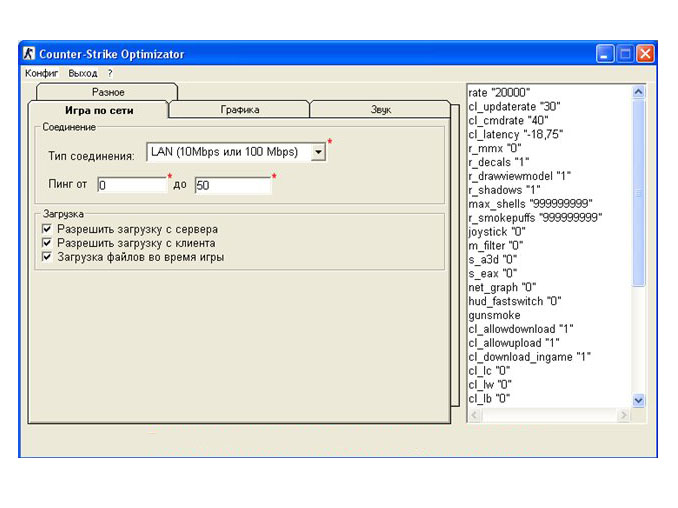678x508 pixels.
Task: Switch to the Графика tab
Action: coord(240,109)
